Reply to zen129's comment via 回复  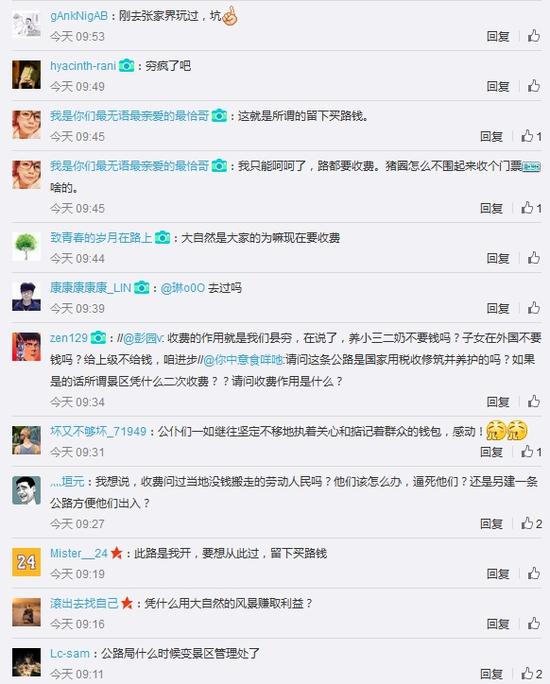click(x=498, y=401)
